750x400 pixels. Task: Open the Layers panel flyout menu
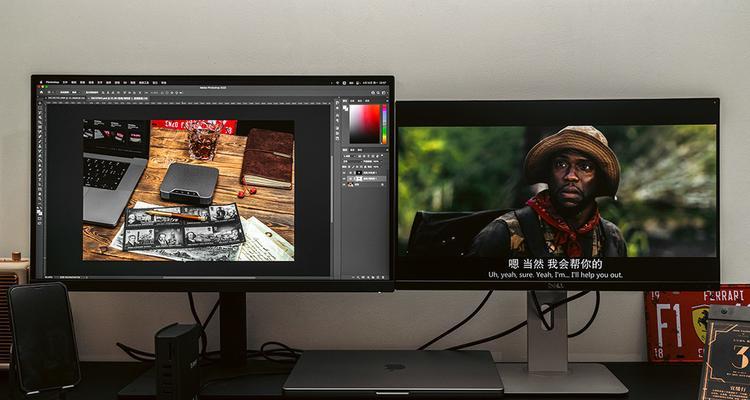387,150
